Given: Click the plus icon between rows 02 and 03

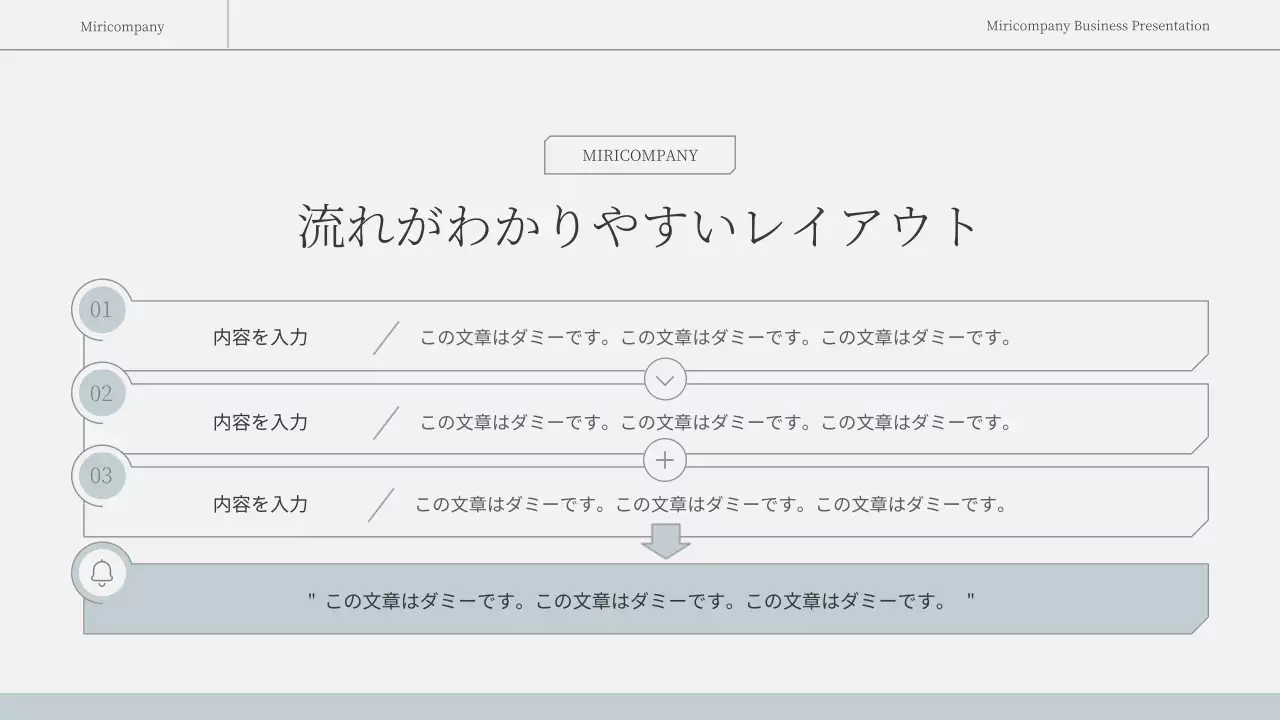Looking at the screenshot, I should tap(665, 460).
